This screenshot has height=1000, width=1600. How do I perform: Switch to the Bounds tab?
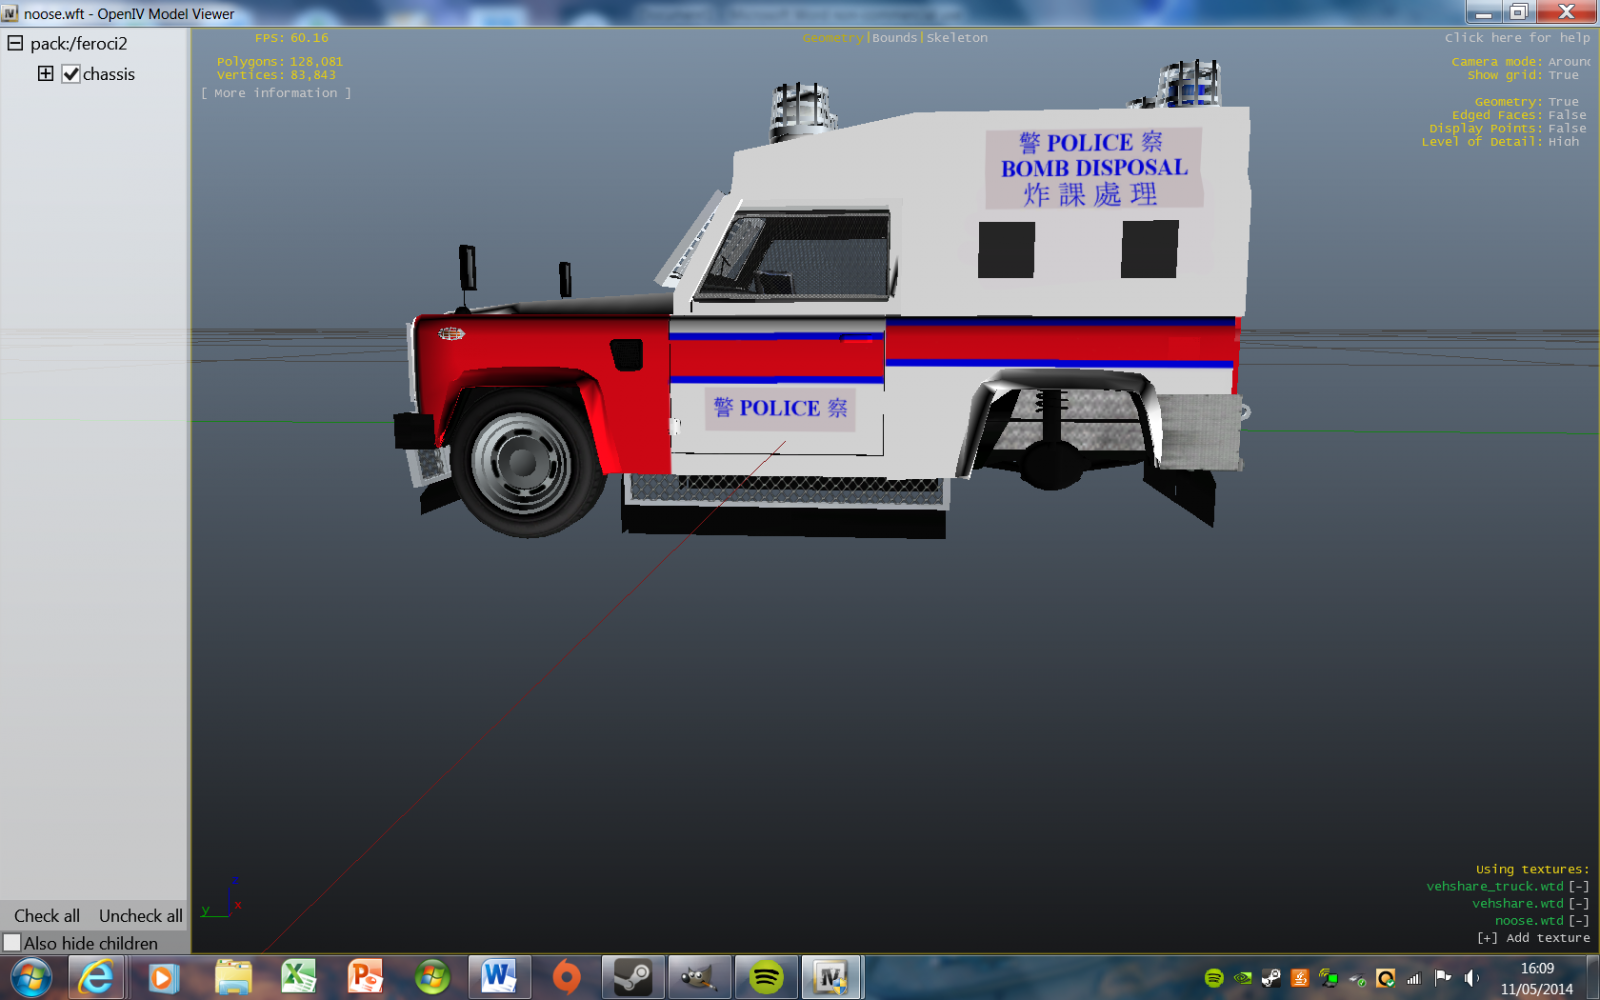tap(894, 38)
